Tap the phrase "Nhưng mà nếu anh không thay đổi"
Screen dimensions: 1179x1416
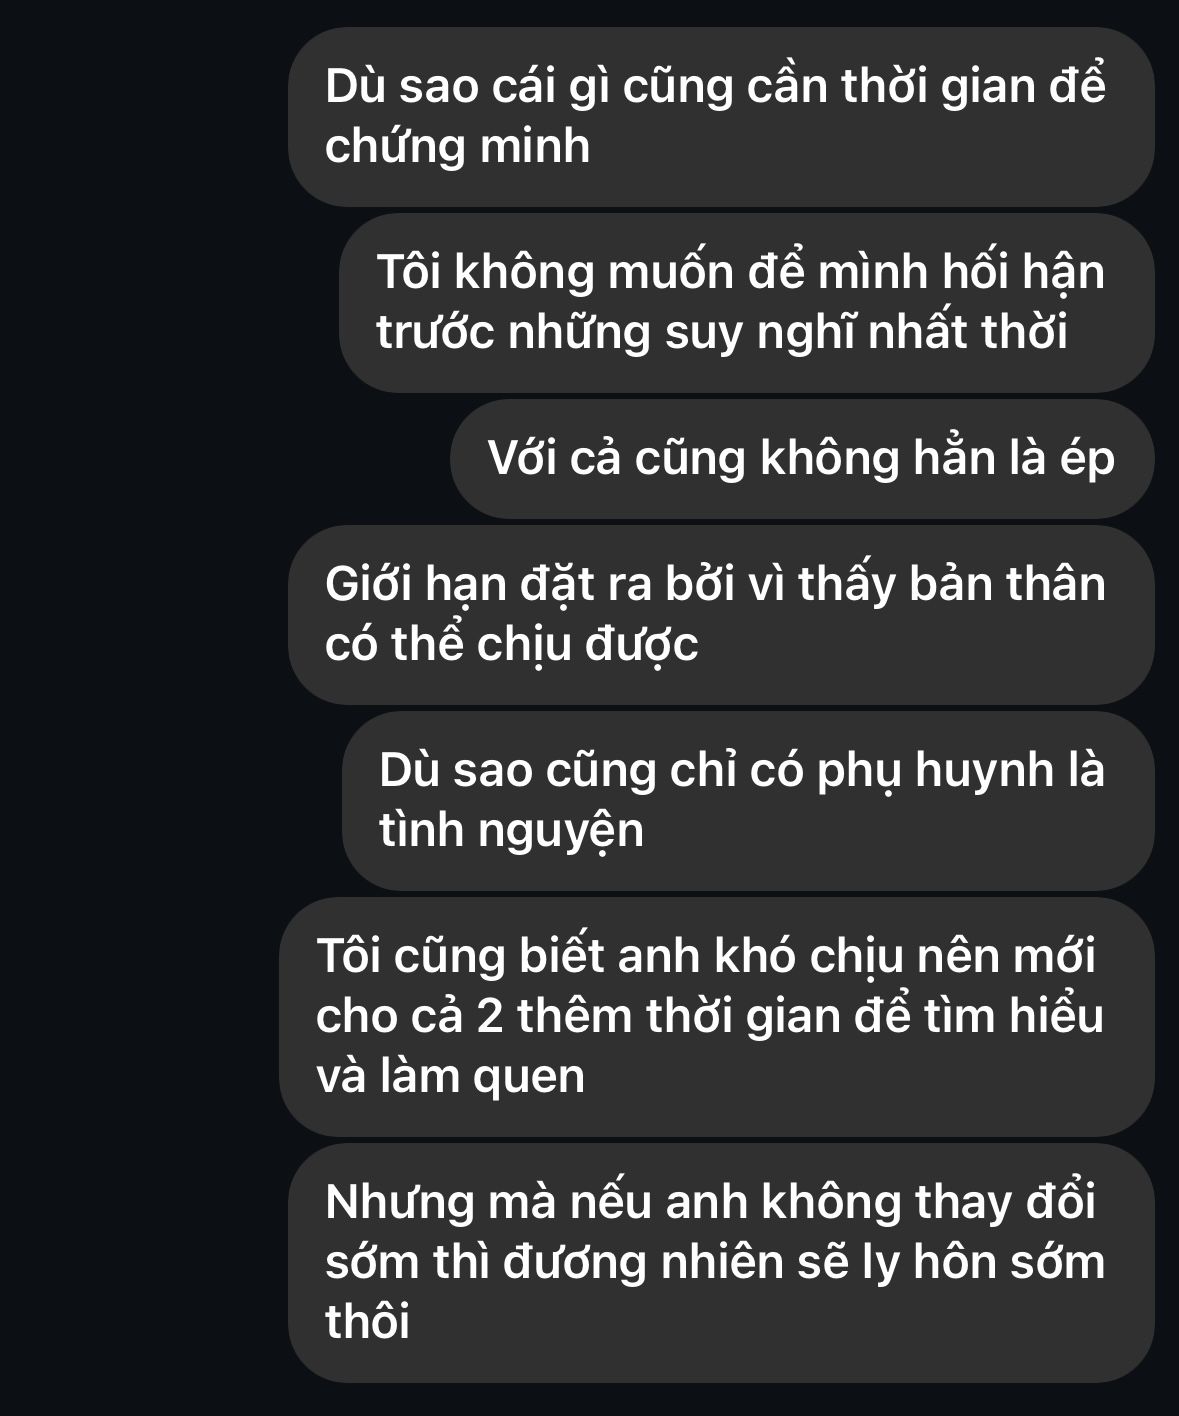click(x=710, y=1202)
